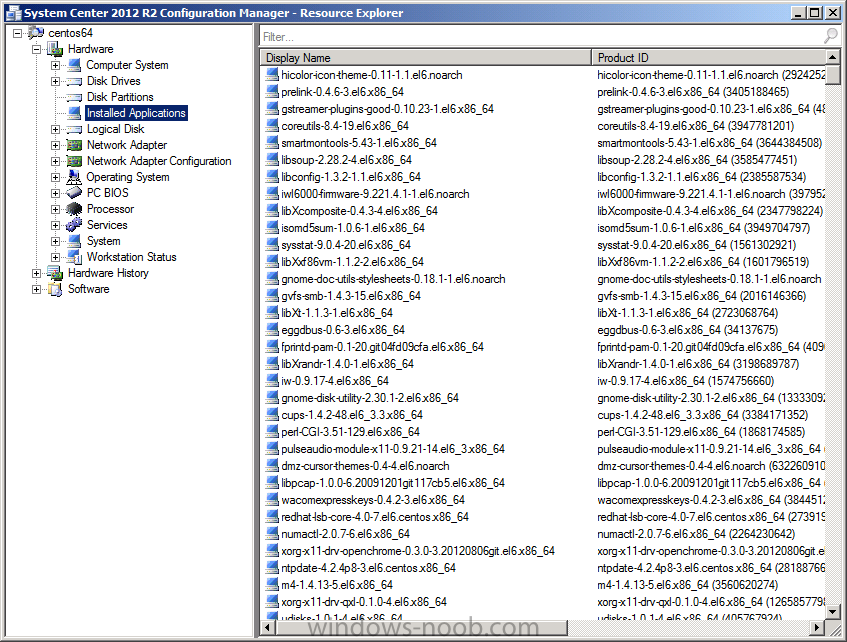Select numactl-2.0.7-6.el6.x86_64 row
The width and height of the screenshot is (847, 642).
[x=345, y=534]
